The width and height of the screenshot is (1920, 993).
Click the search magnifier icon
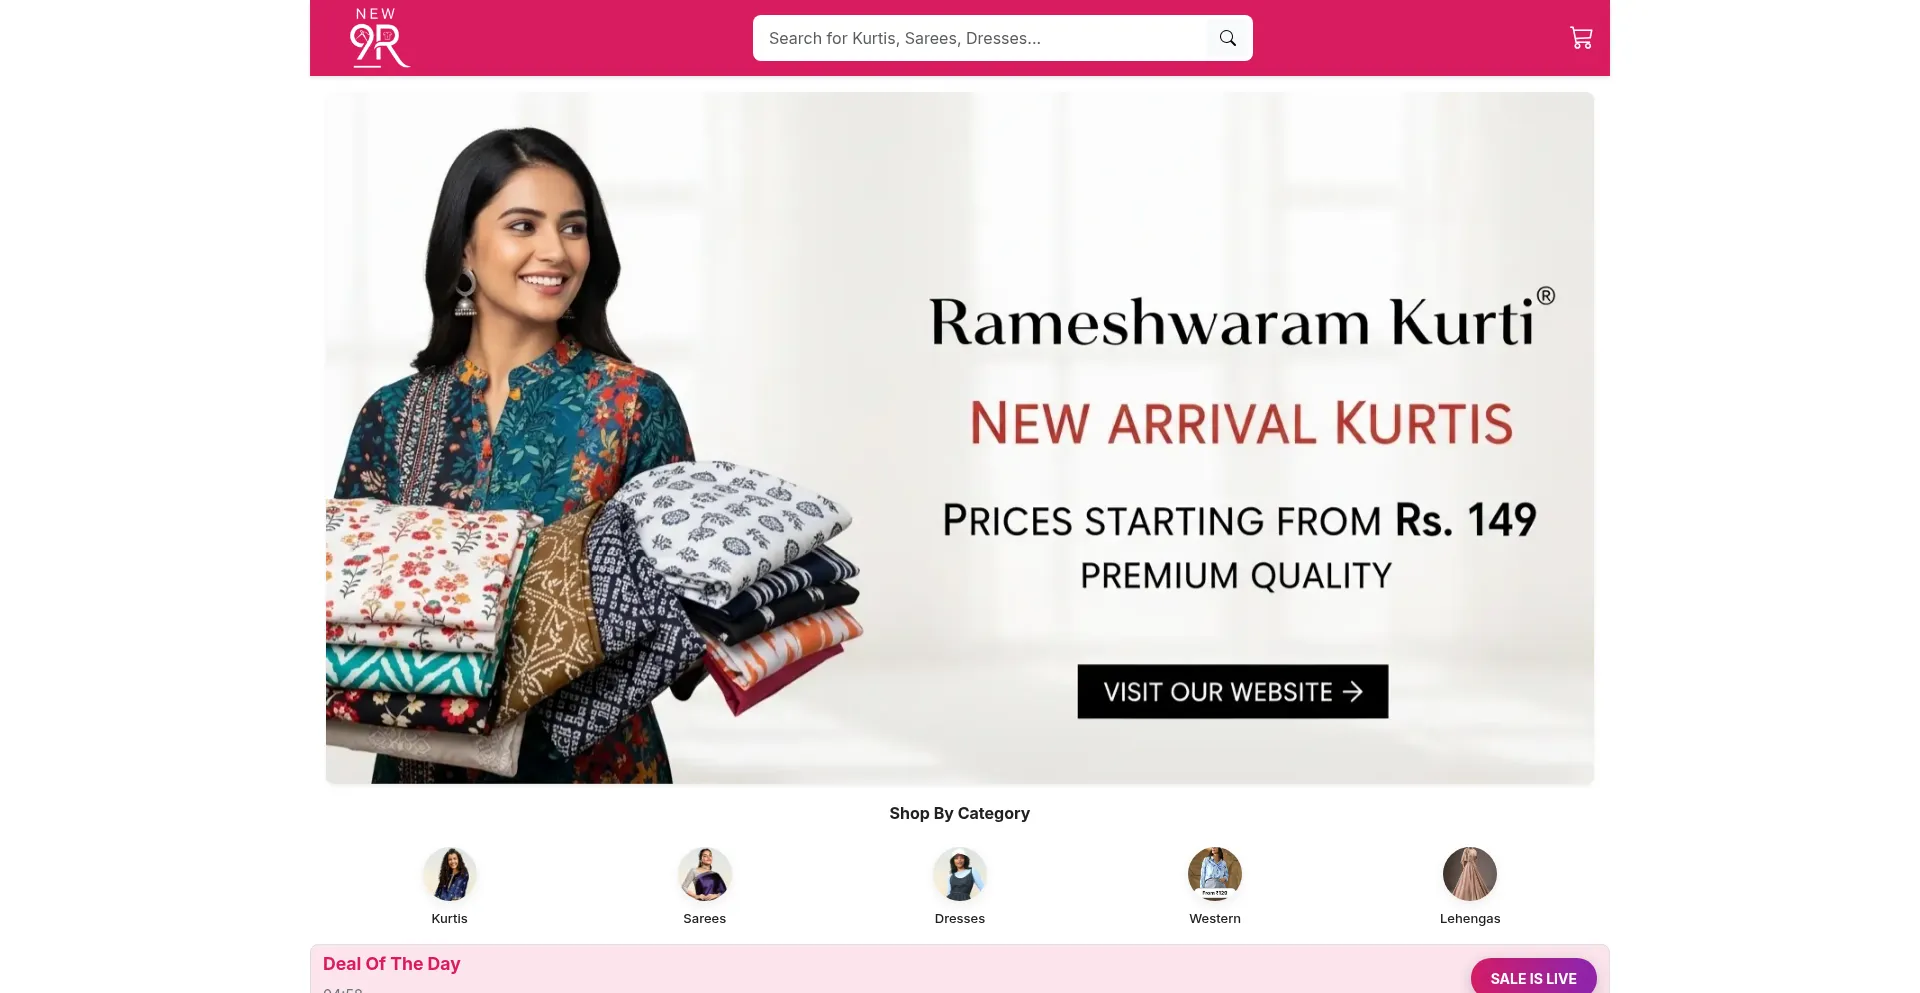(1228, 38)
